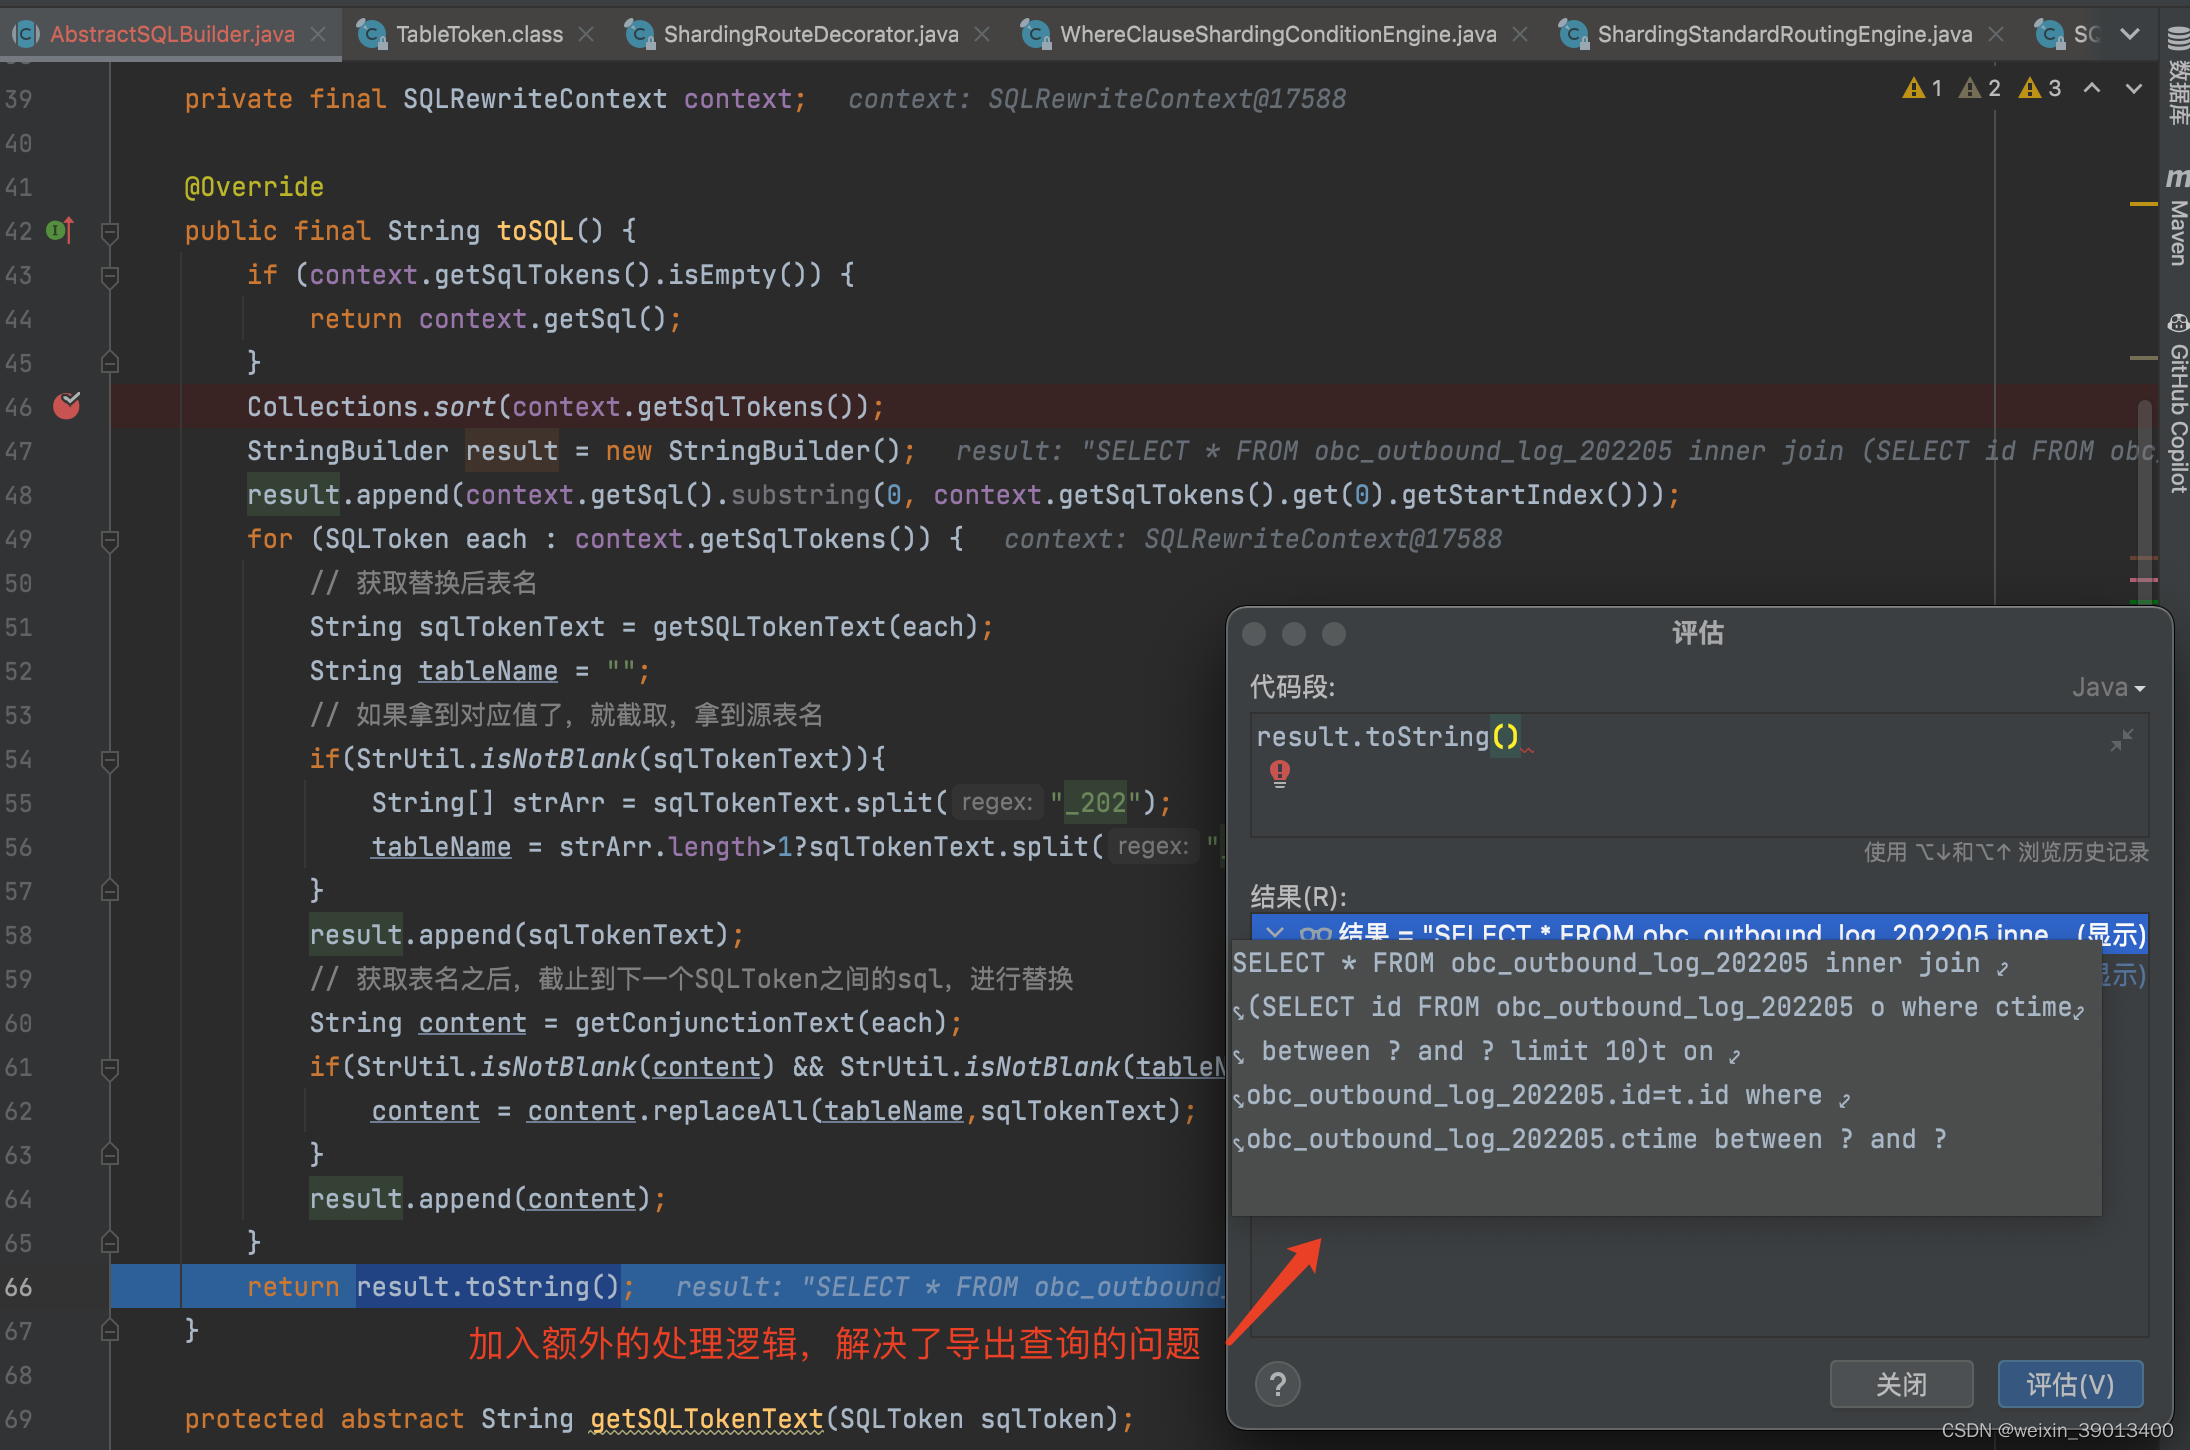Click the yellow warning stripe in the error gutter
This screenshot has width=2190, height=1450.
tap(2143, 204)
